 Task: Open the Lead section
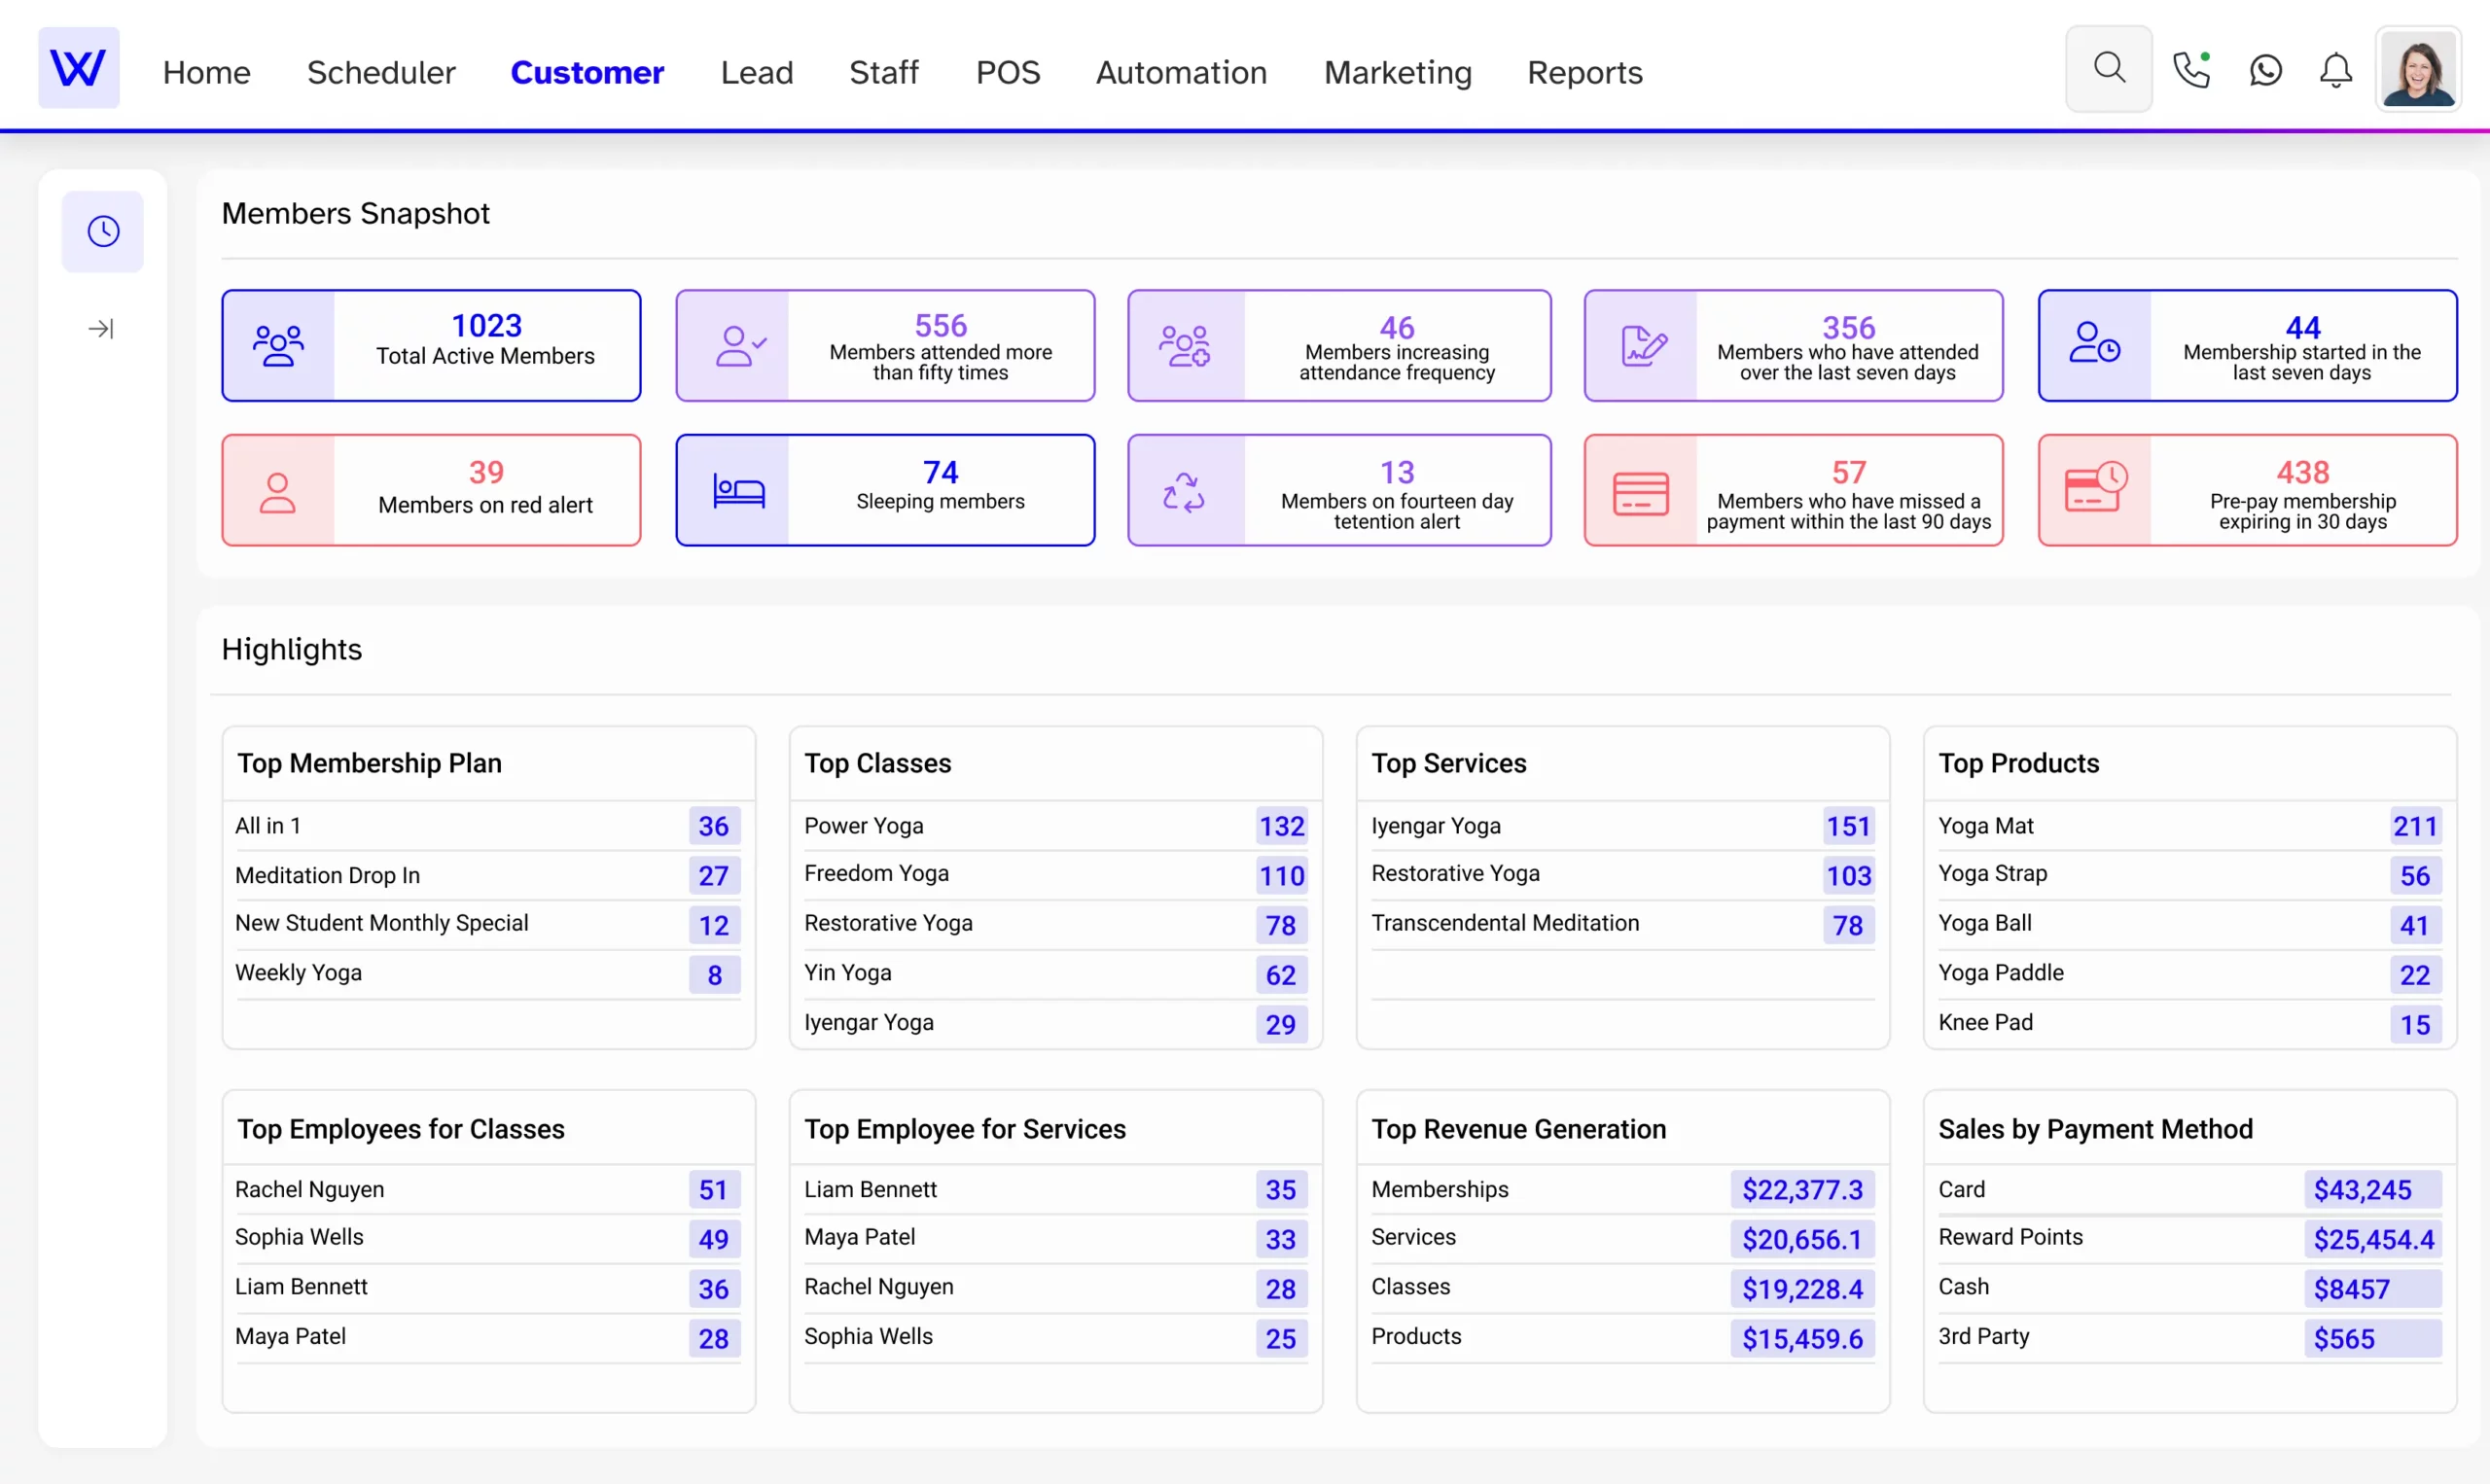coord(757,72)
